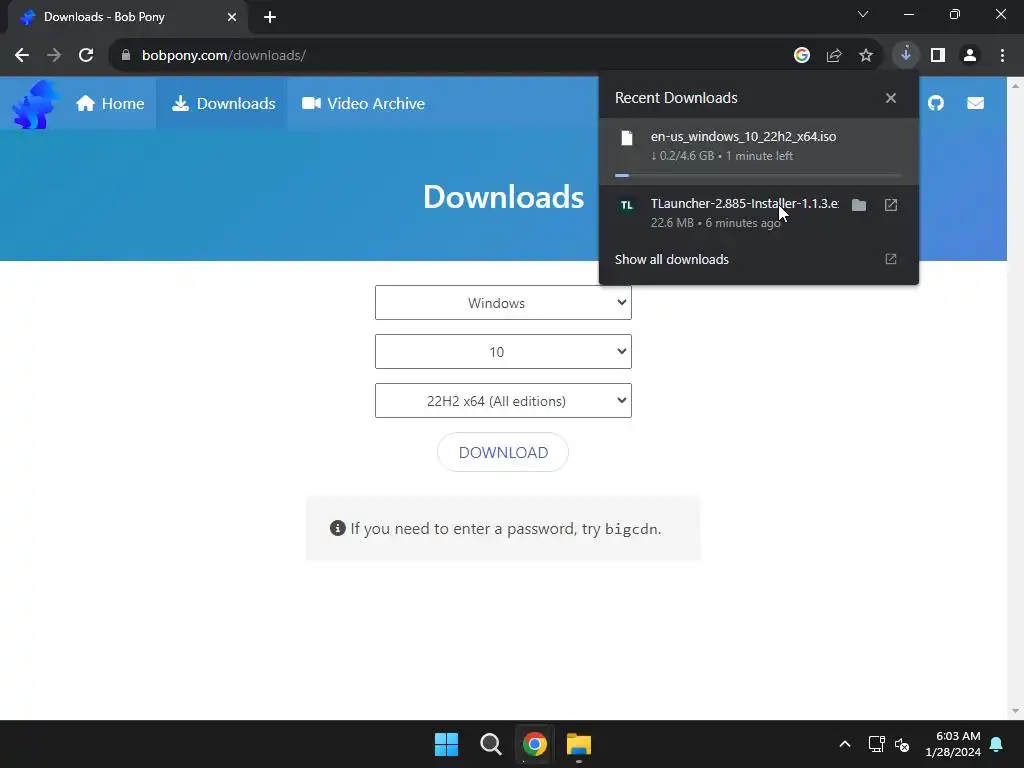
Task: Open the notifications bell icon
Action: pyautogui.click(x=997, y=744)
